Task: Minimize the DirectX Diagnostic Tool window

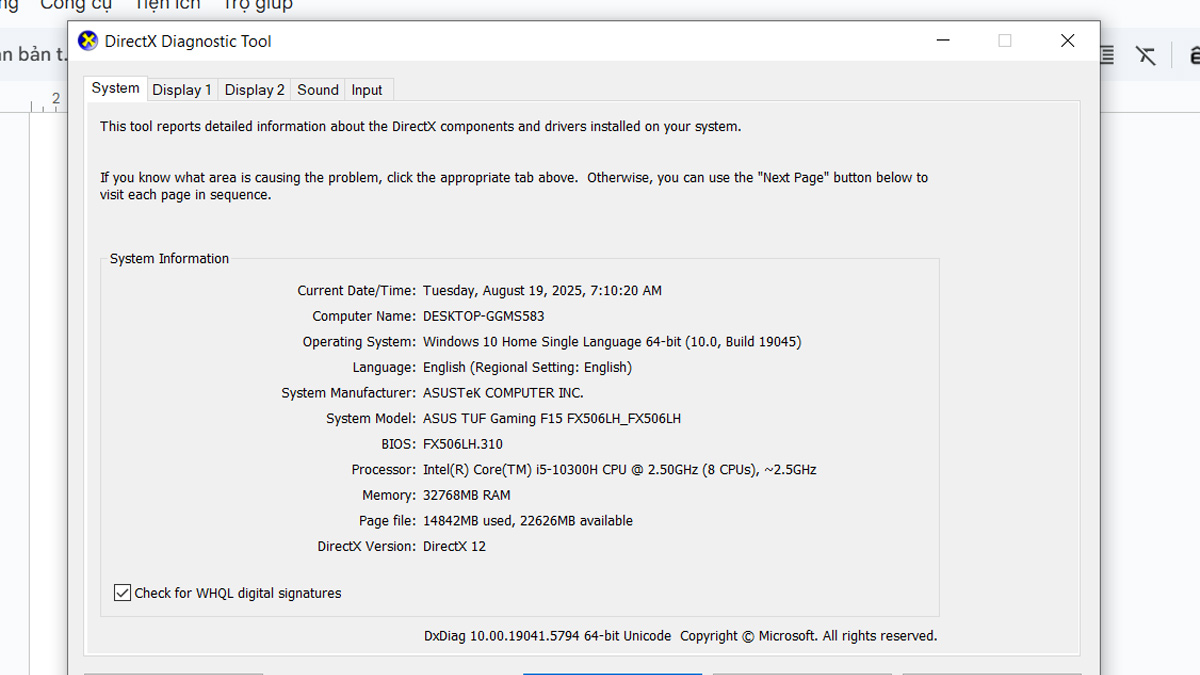Action: click(943, 41)
